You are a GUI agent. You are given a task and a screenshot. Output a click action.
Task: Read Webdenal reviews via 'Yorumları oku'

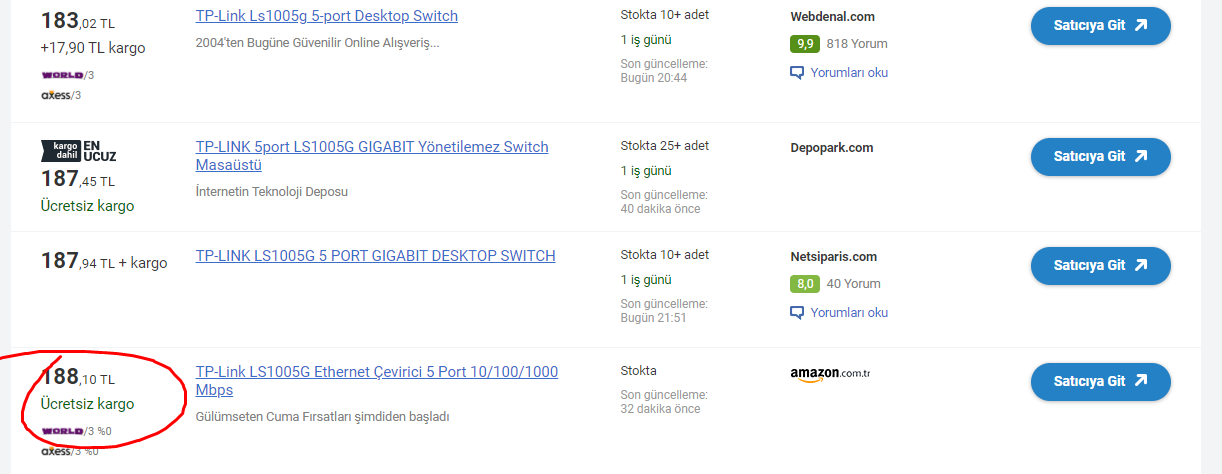click(x=848, y=73)
